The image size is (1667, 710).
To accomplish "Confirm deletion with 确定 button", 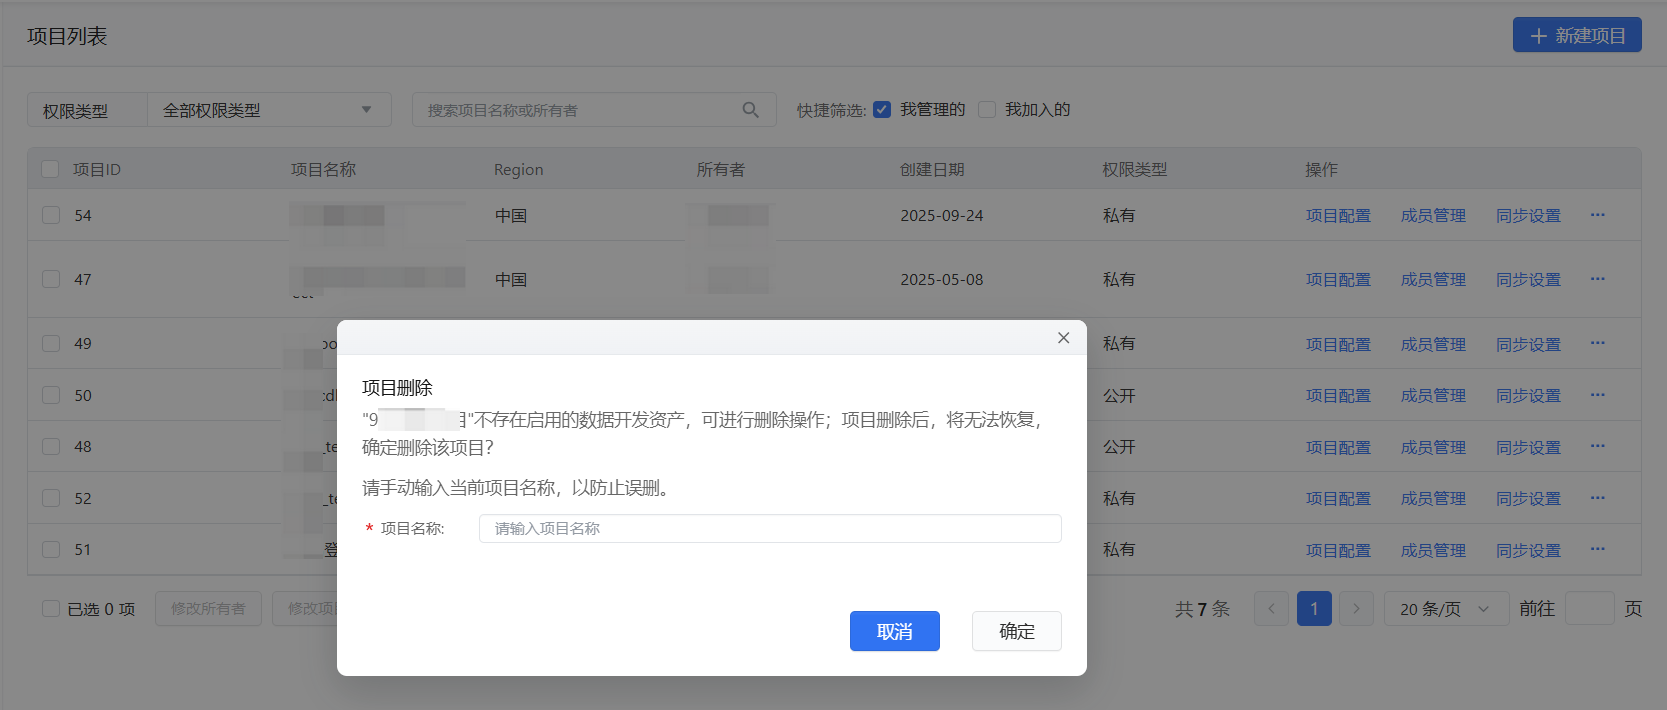I will [x=1016, y=631].
